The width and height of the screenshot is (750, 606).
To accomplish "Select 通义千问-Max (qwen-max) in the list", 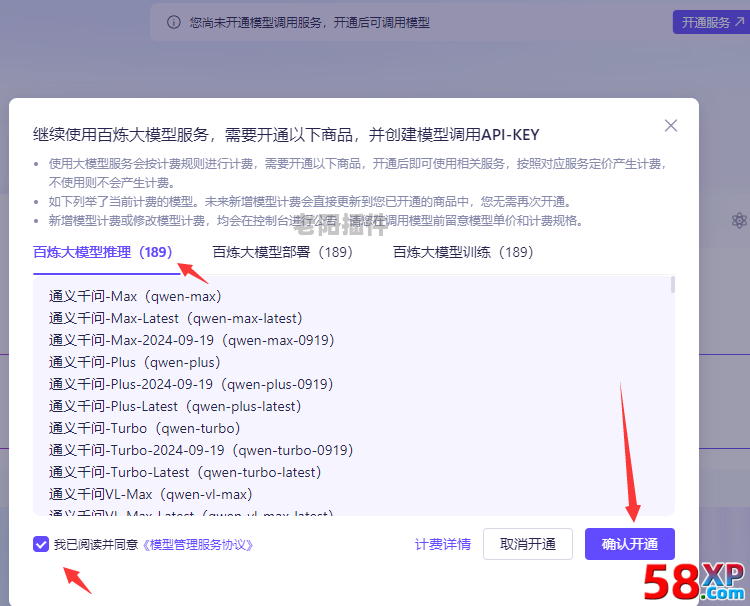I will [135, 296].
